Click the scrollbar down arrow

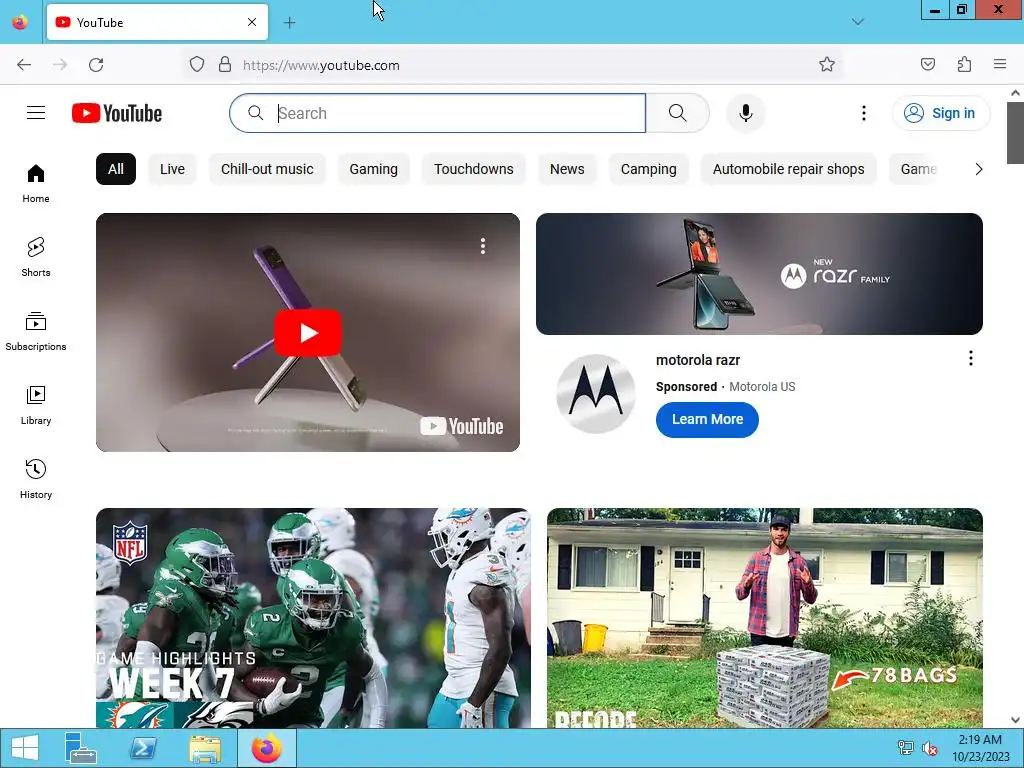[1015, 720]
